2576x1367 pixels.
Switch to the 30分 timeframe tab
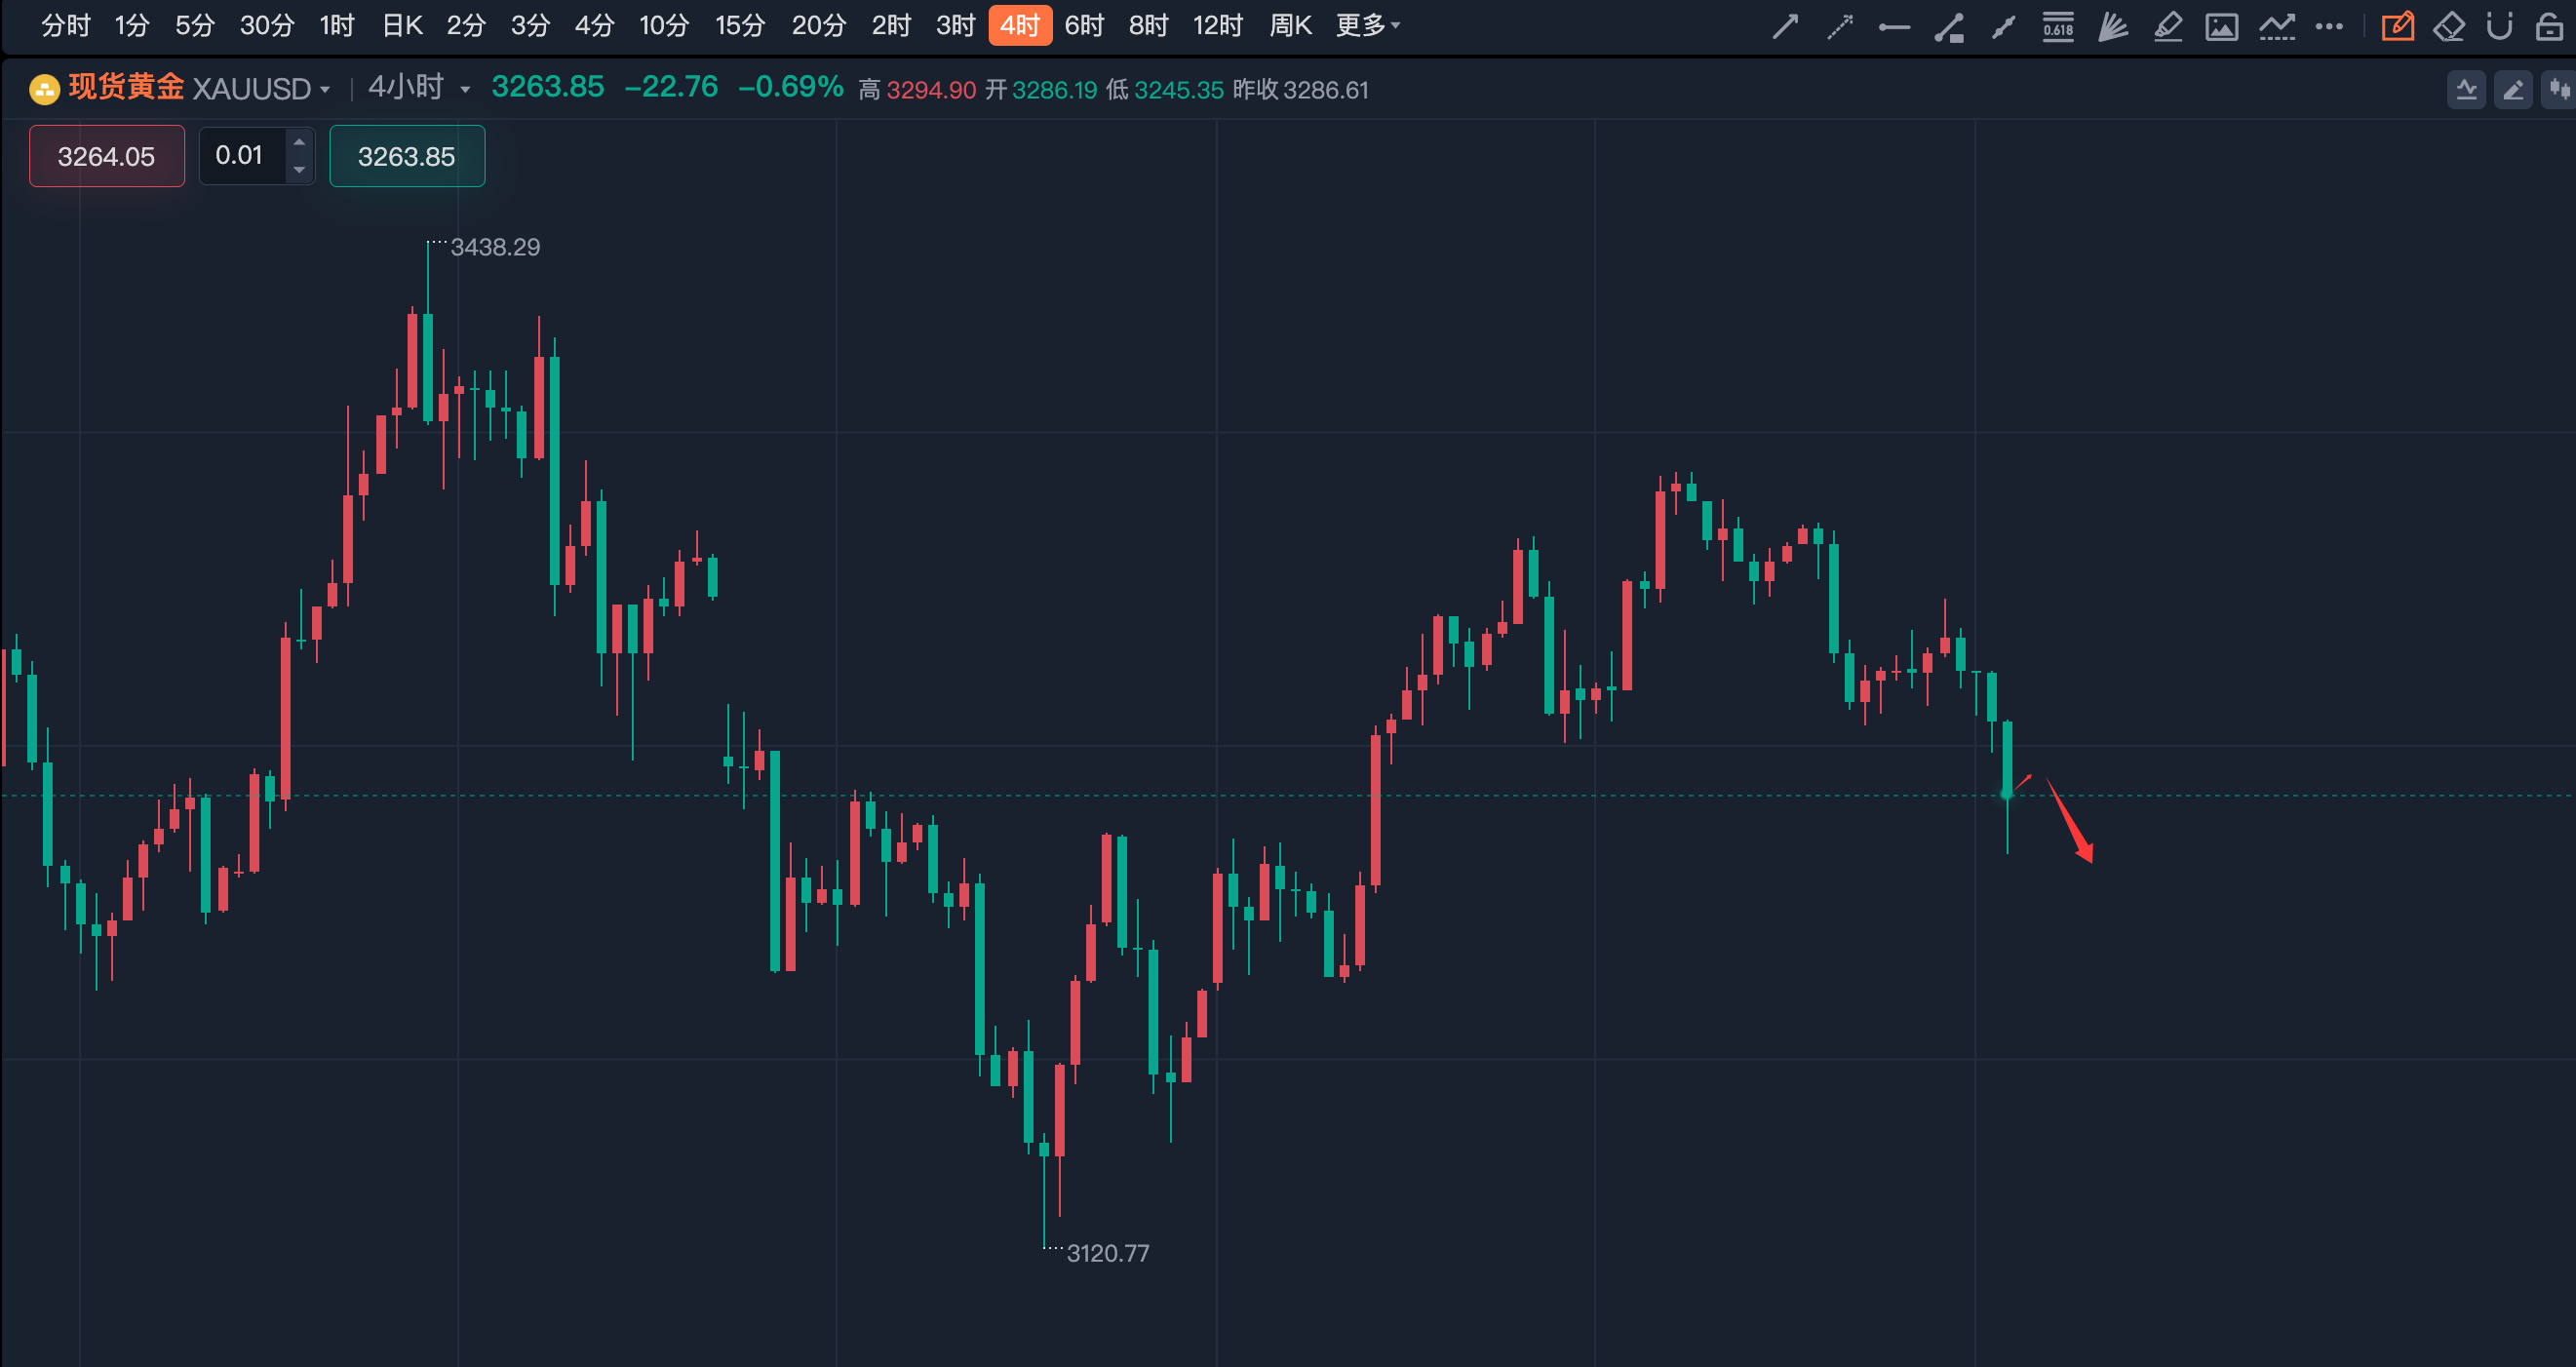point(267,26)
